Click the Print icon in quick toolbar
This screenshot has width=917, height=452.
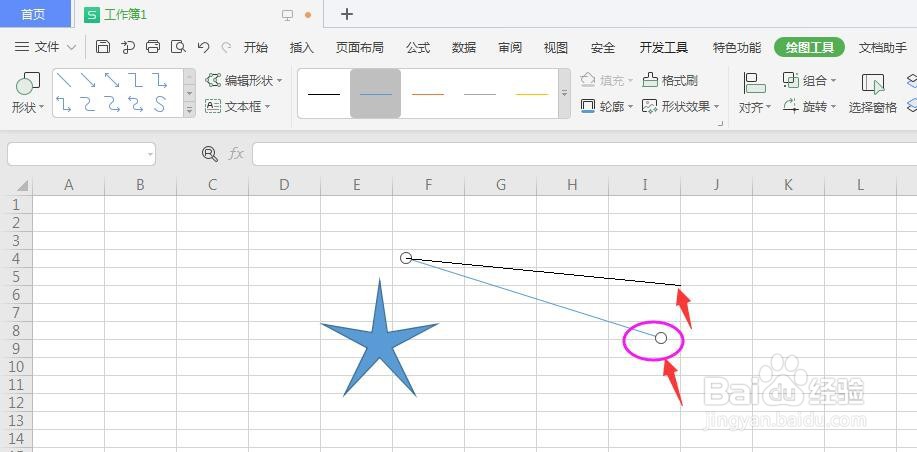[153, 47]
